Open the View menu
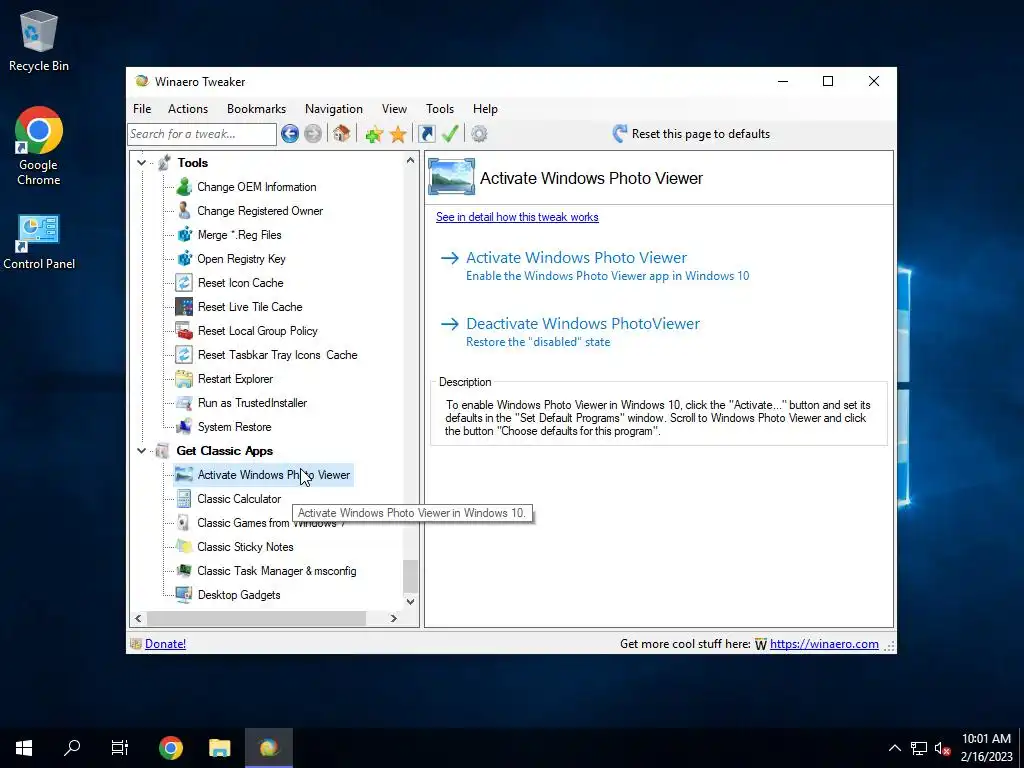 click(x=394, y=109)
